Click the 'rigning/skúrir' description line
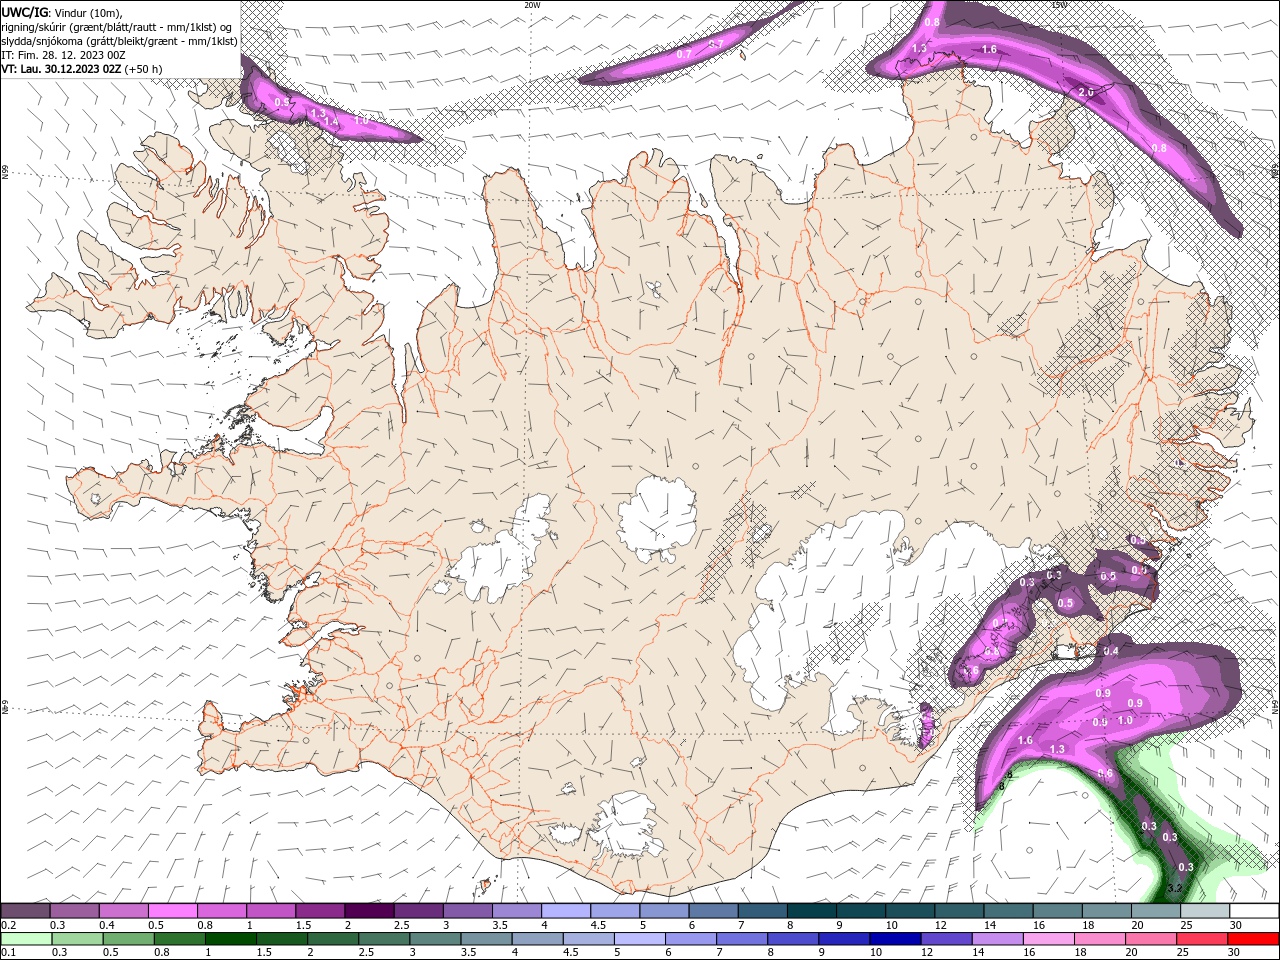This screenshot has width=1280, height=960. pos(117,27)
